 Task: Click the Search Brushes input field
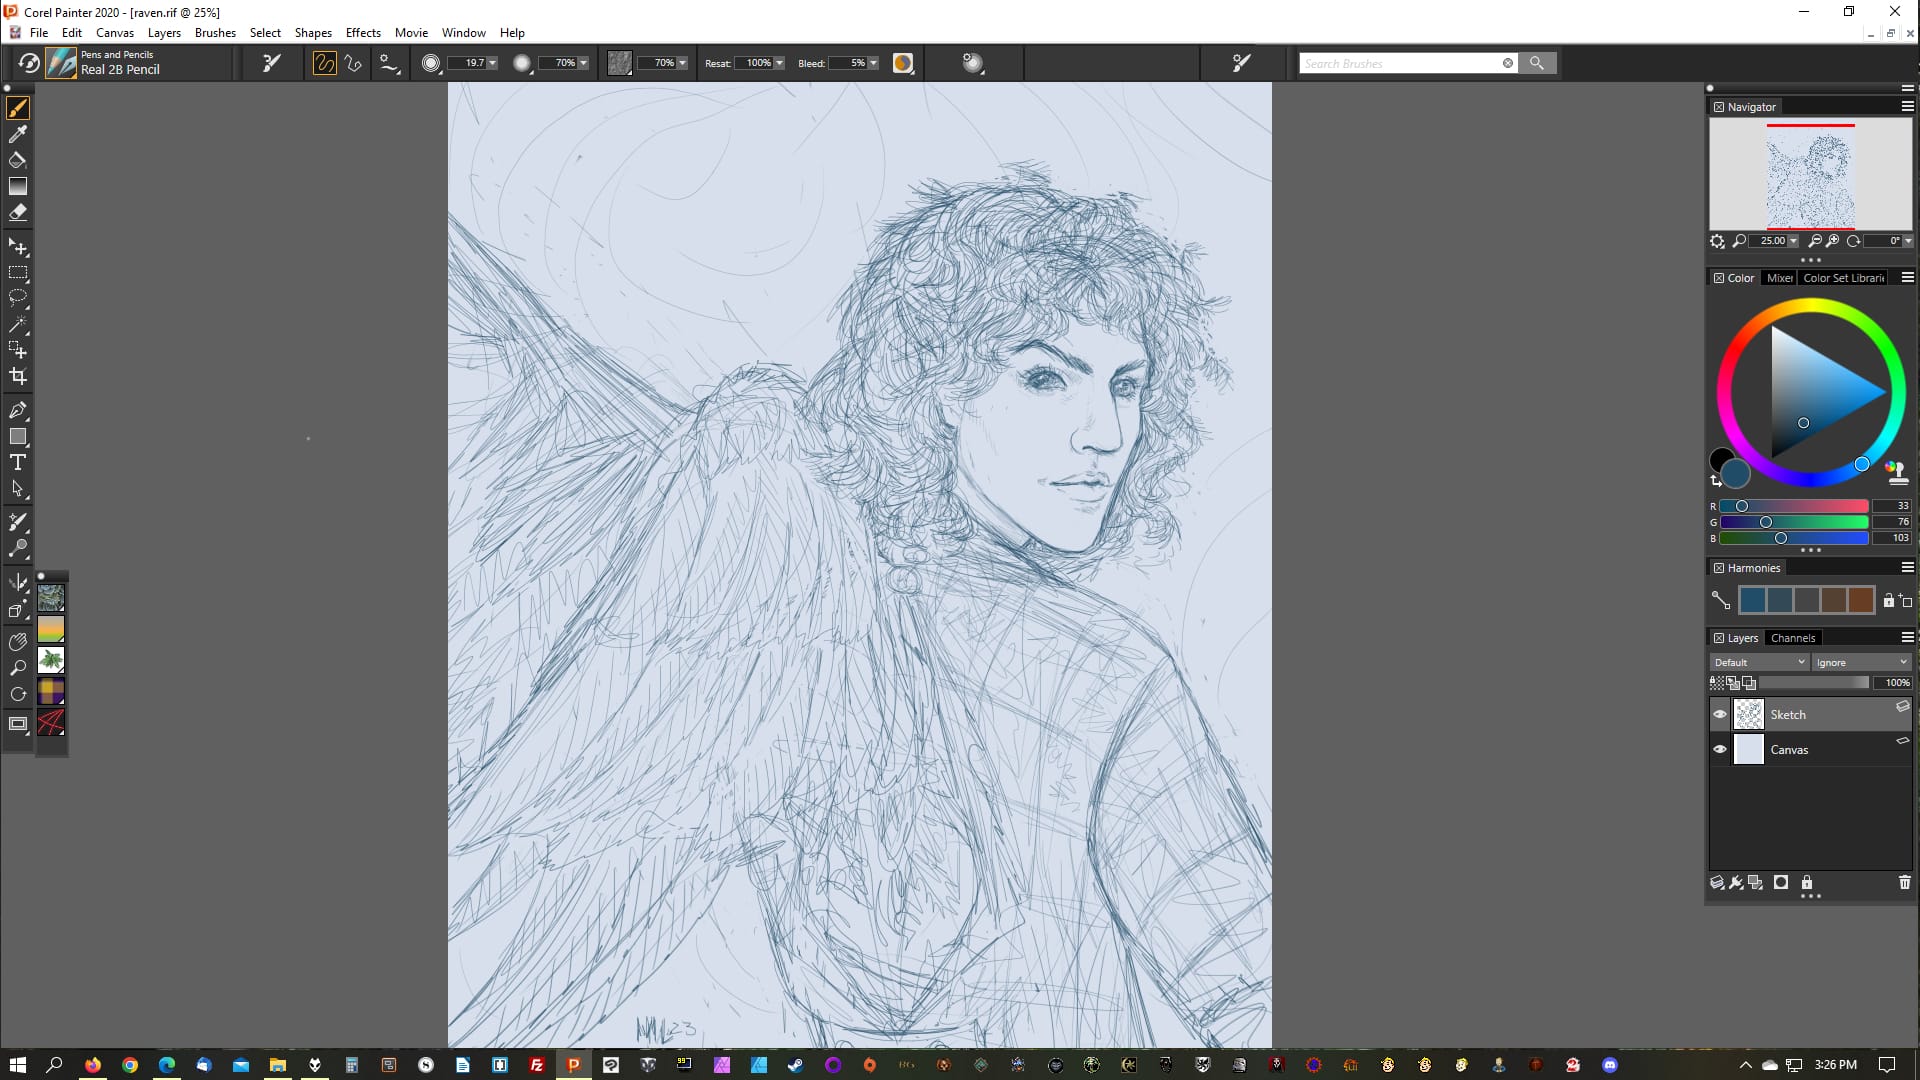click(x=1400, y=63)
